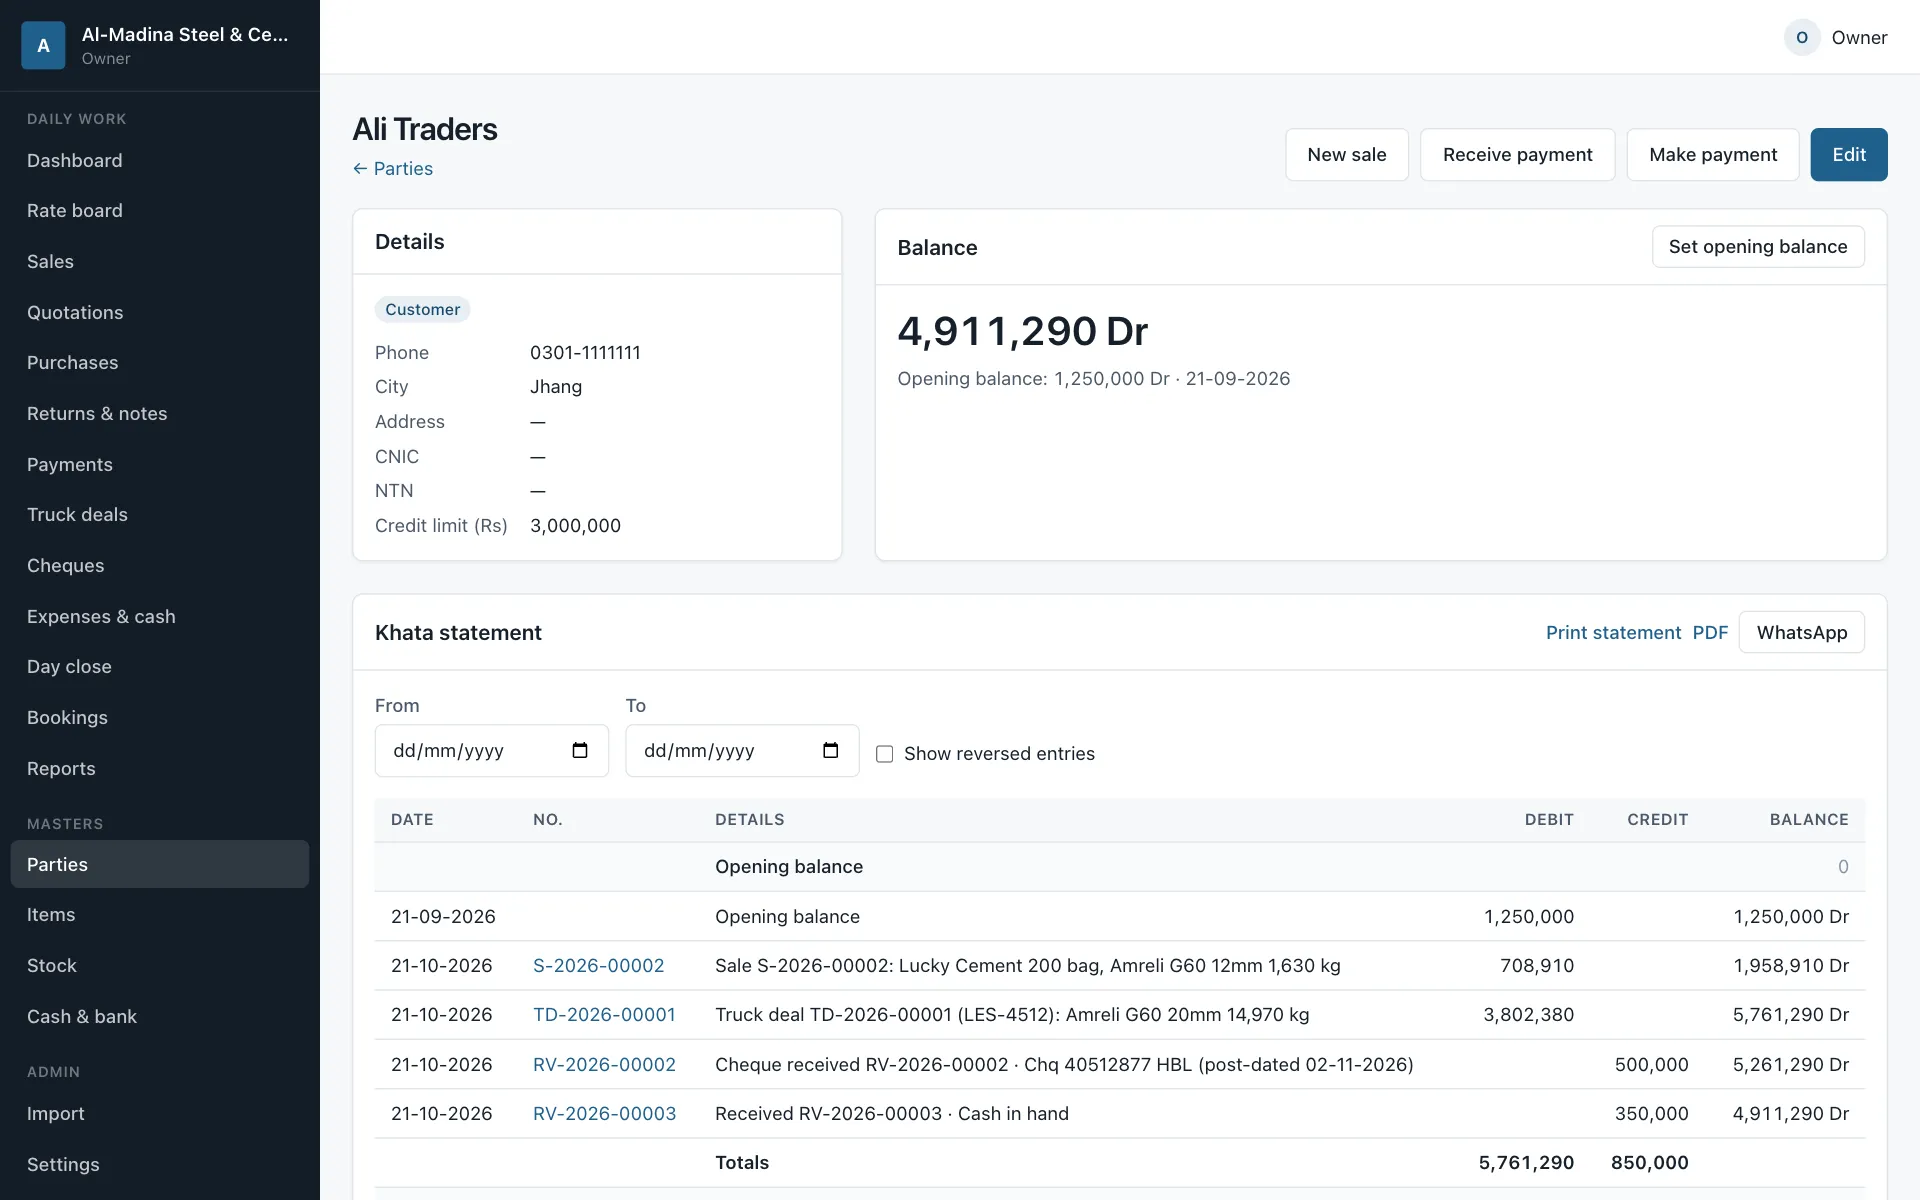This screenshot has height=1200, width=1920.
Task: Open Day close page
Action: (160, 667)
